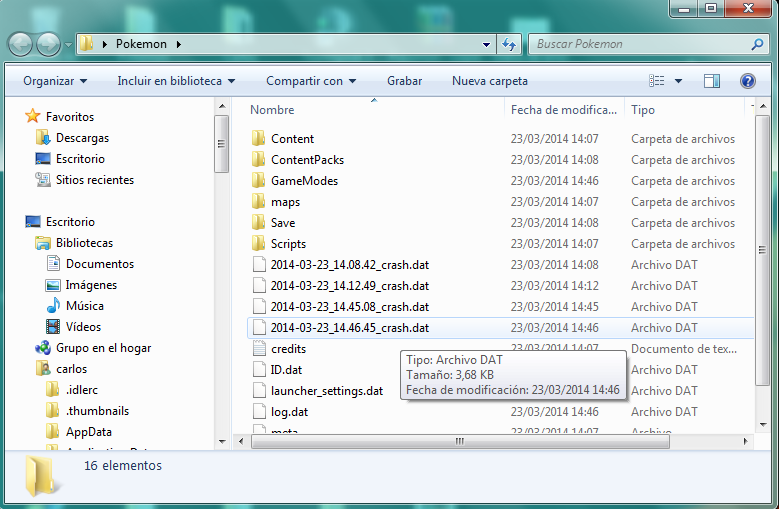The image size is (779, 509).
Task: Select Pokemon in the address bar path
Action: click(x=141, y=44)
